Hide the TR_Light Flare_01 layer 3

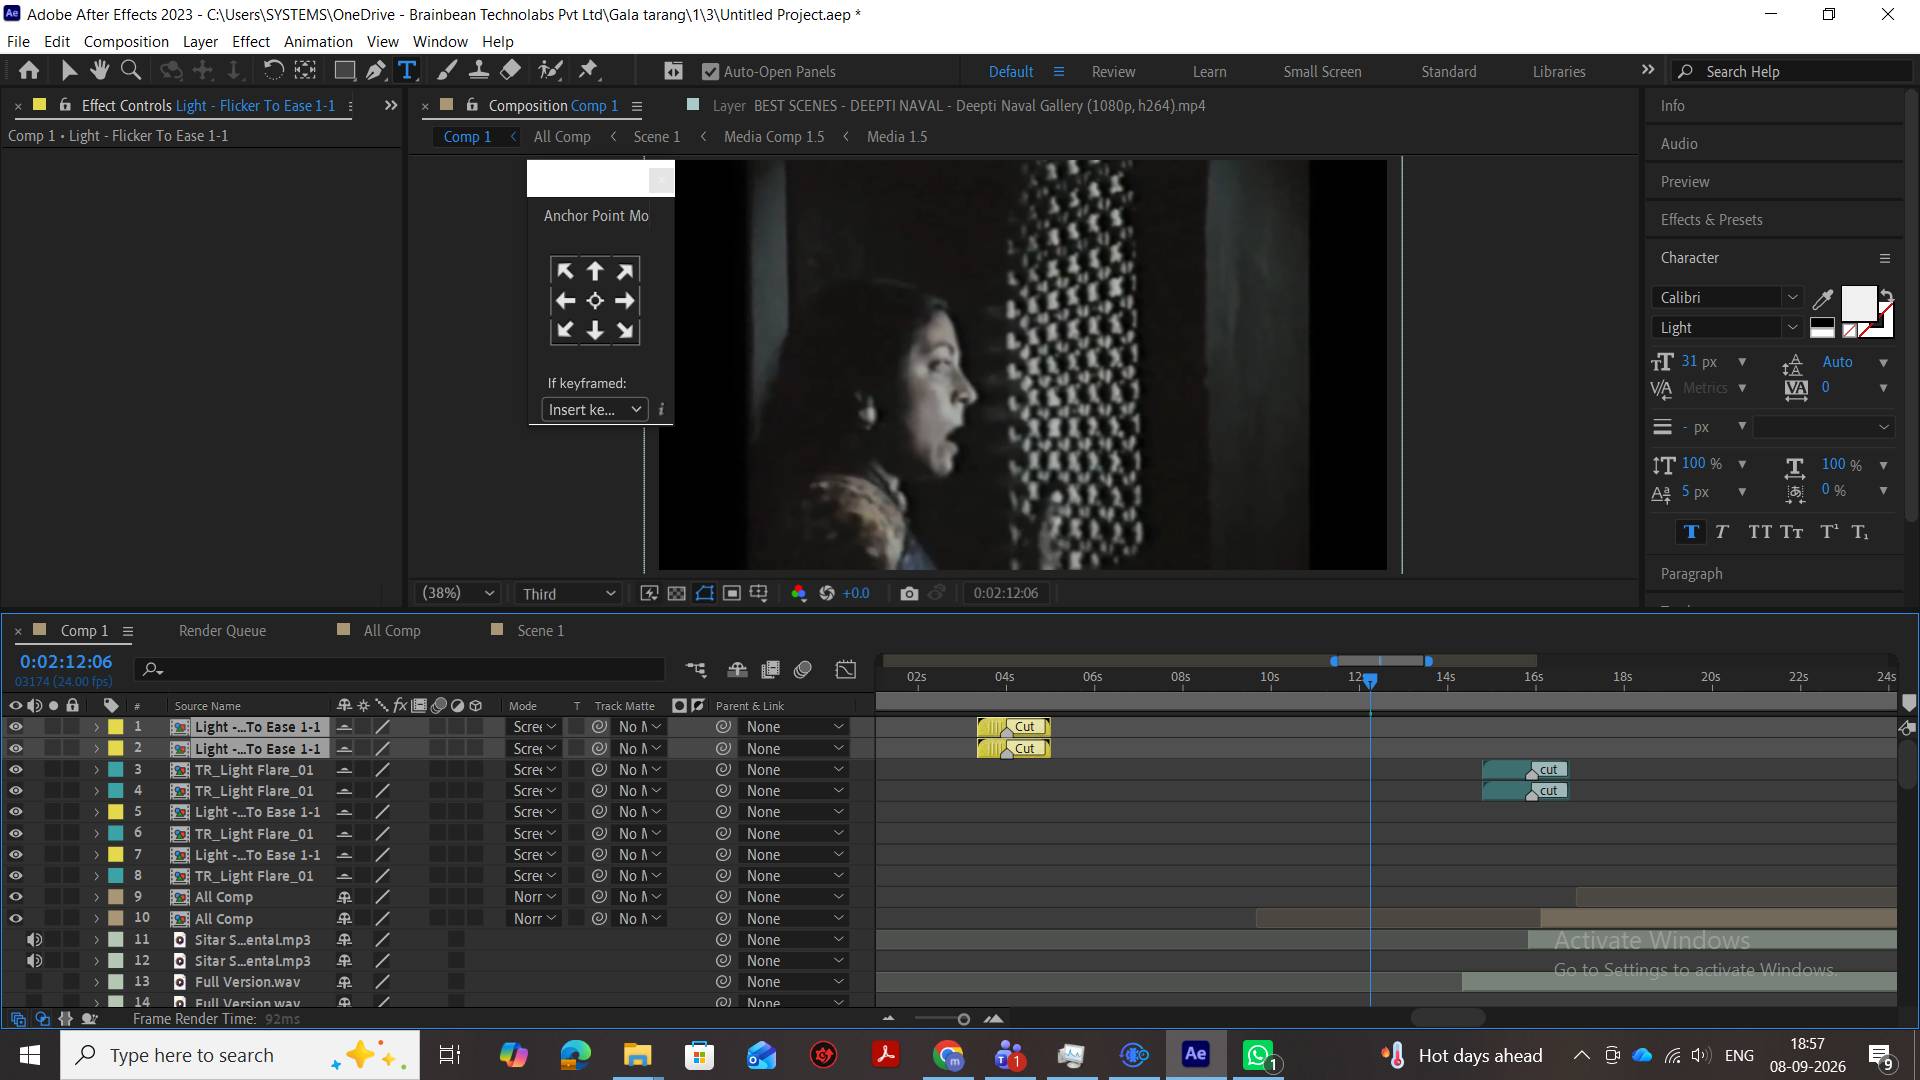point(16,770)
